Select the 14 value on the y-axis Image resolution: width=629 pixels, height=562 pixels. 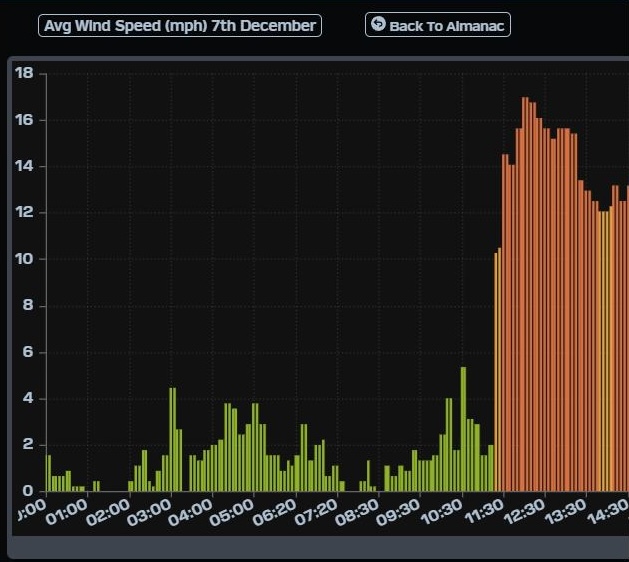(25, 166)
